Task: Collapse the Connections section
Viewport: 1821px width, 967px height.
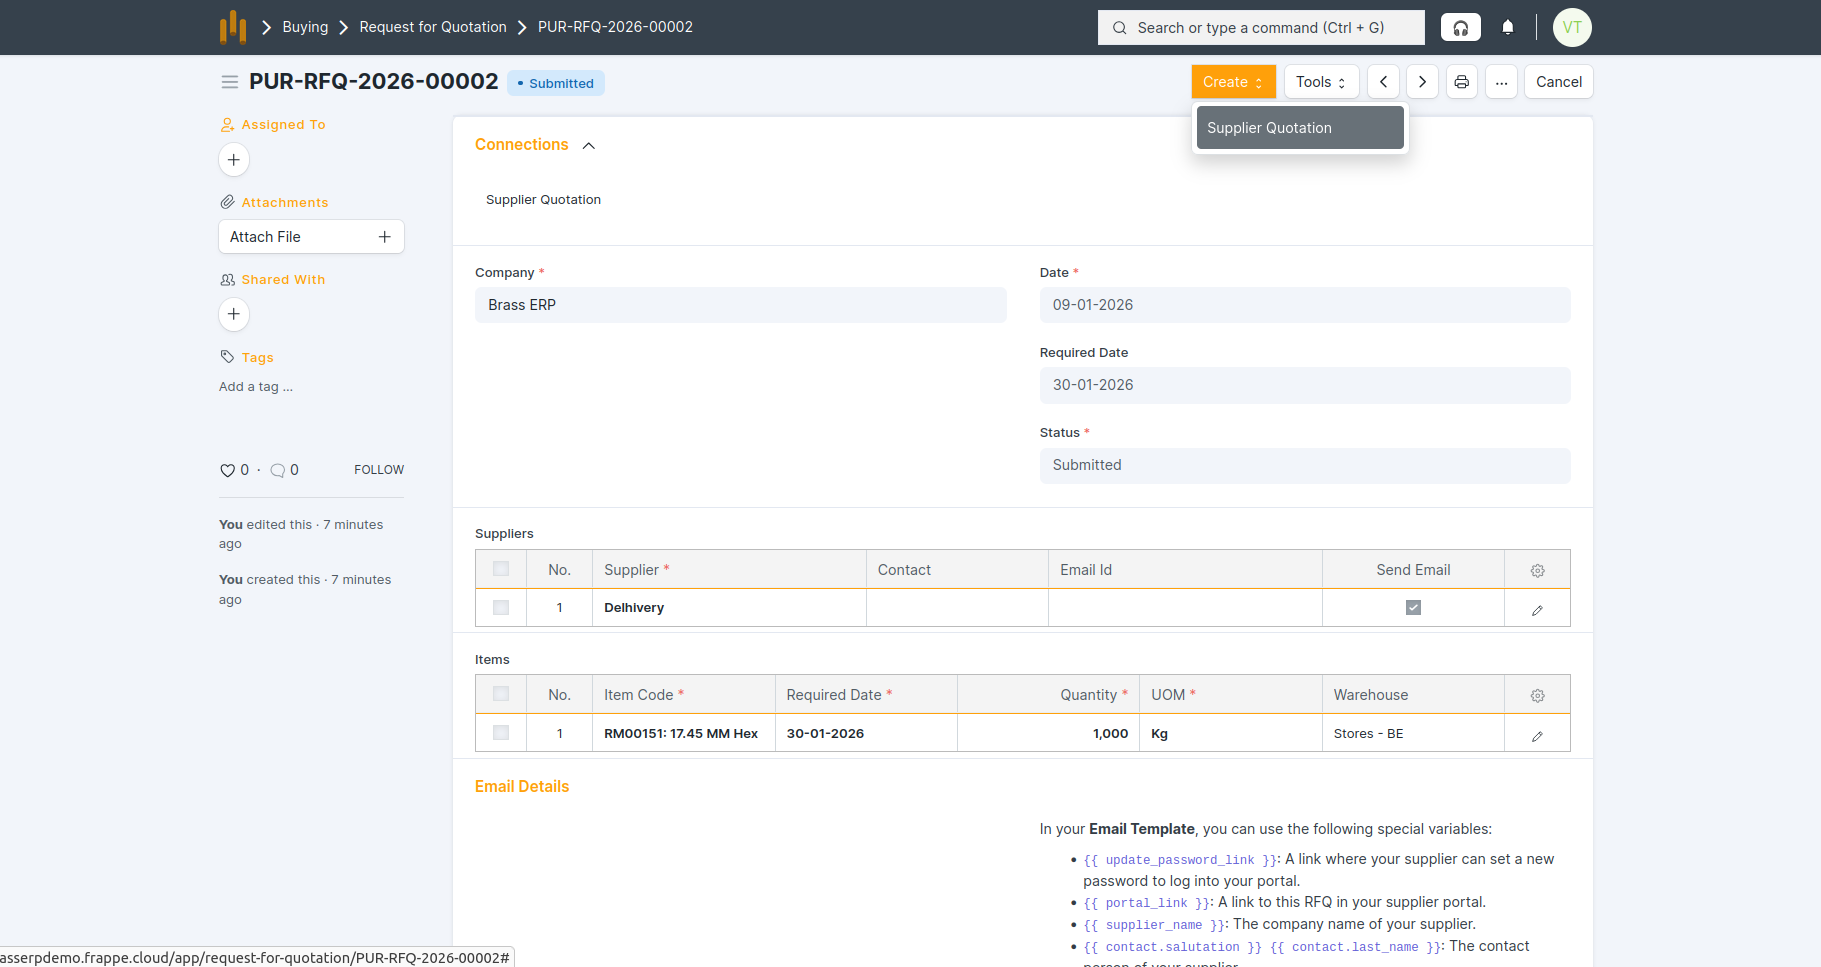Action: (x=589, y=146)
